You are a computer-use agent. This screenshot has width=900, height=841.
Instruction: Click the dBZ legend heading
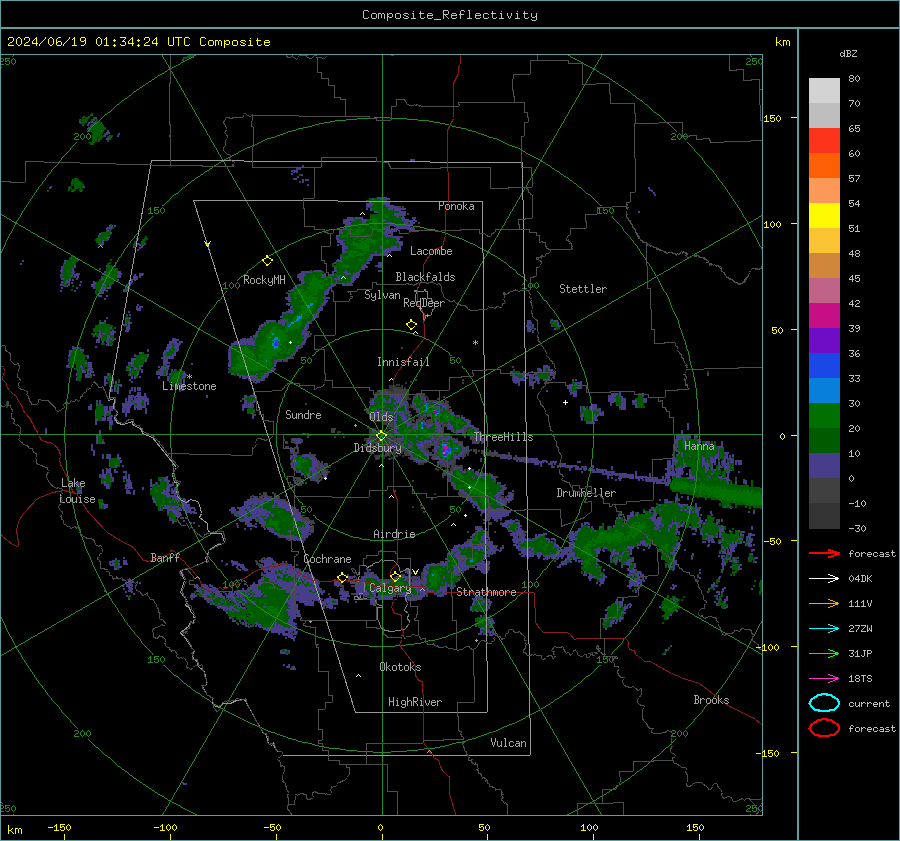pos(848,53)
